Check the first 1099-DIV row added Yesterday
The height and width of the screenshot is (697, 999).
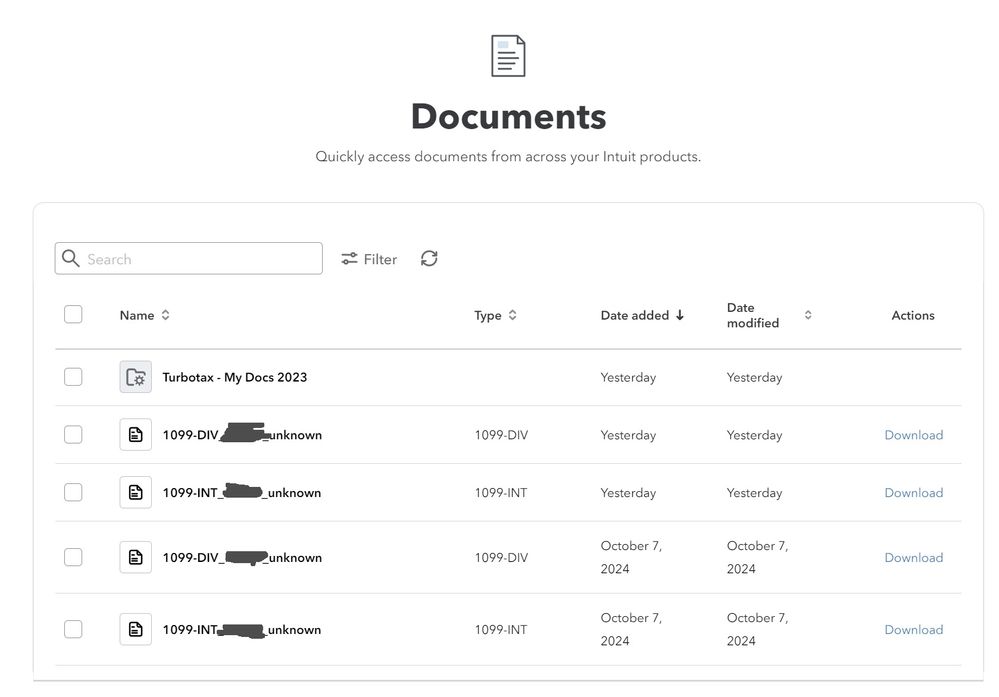click(x=73, y=435)
